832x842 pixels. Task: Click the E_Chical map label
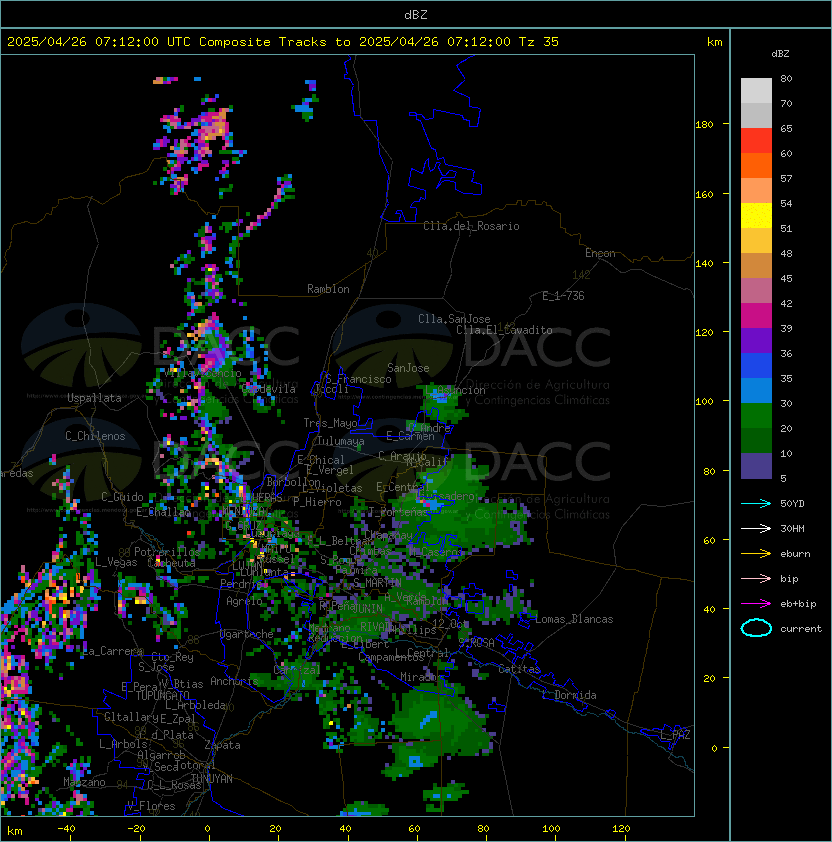[321, 460]
